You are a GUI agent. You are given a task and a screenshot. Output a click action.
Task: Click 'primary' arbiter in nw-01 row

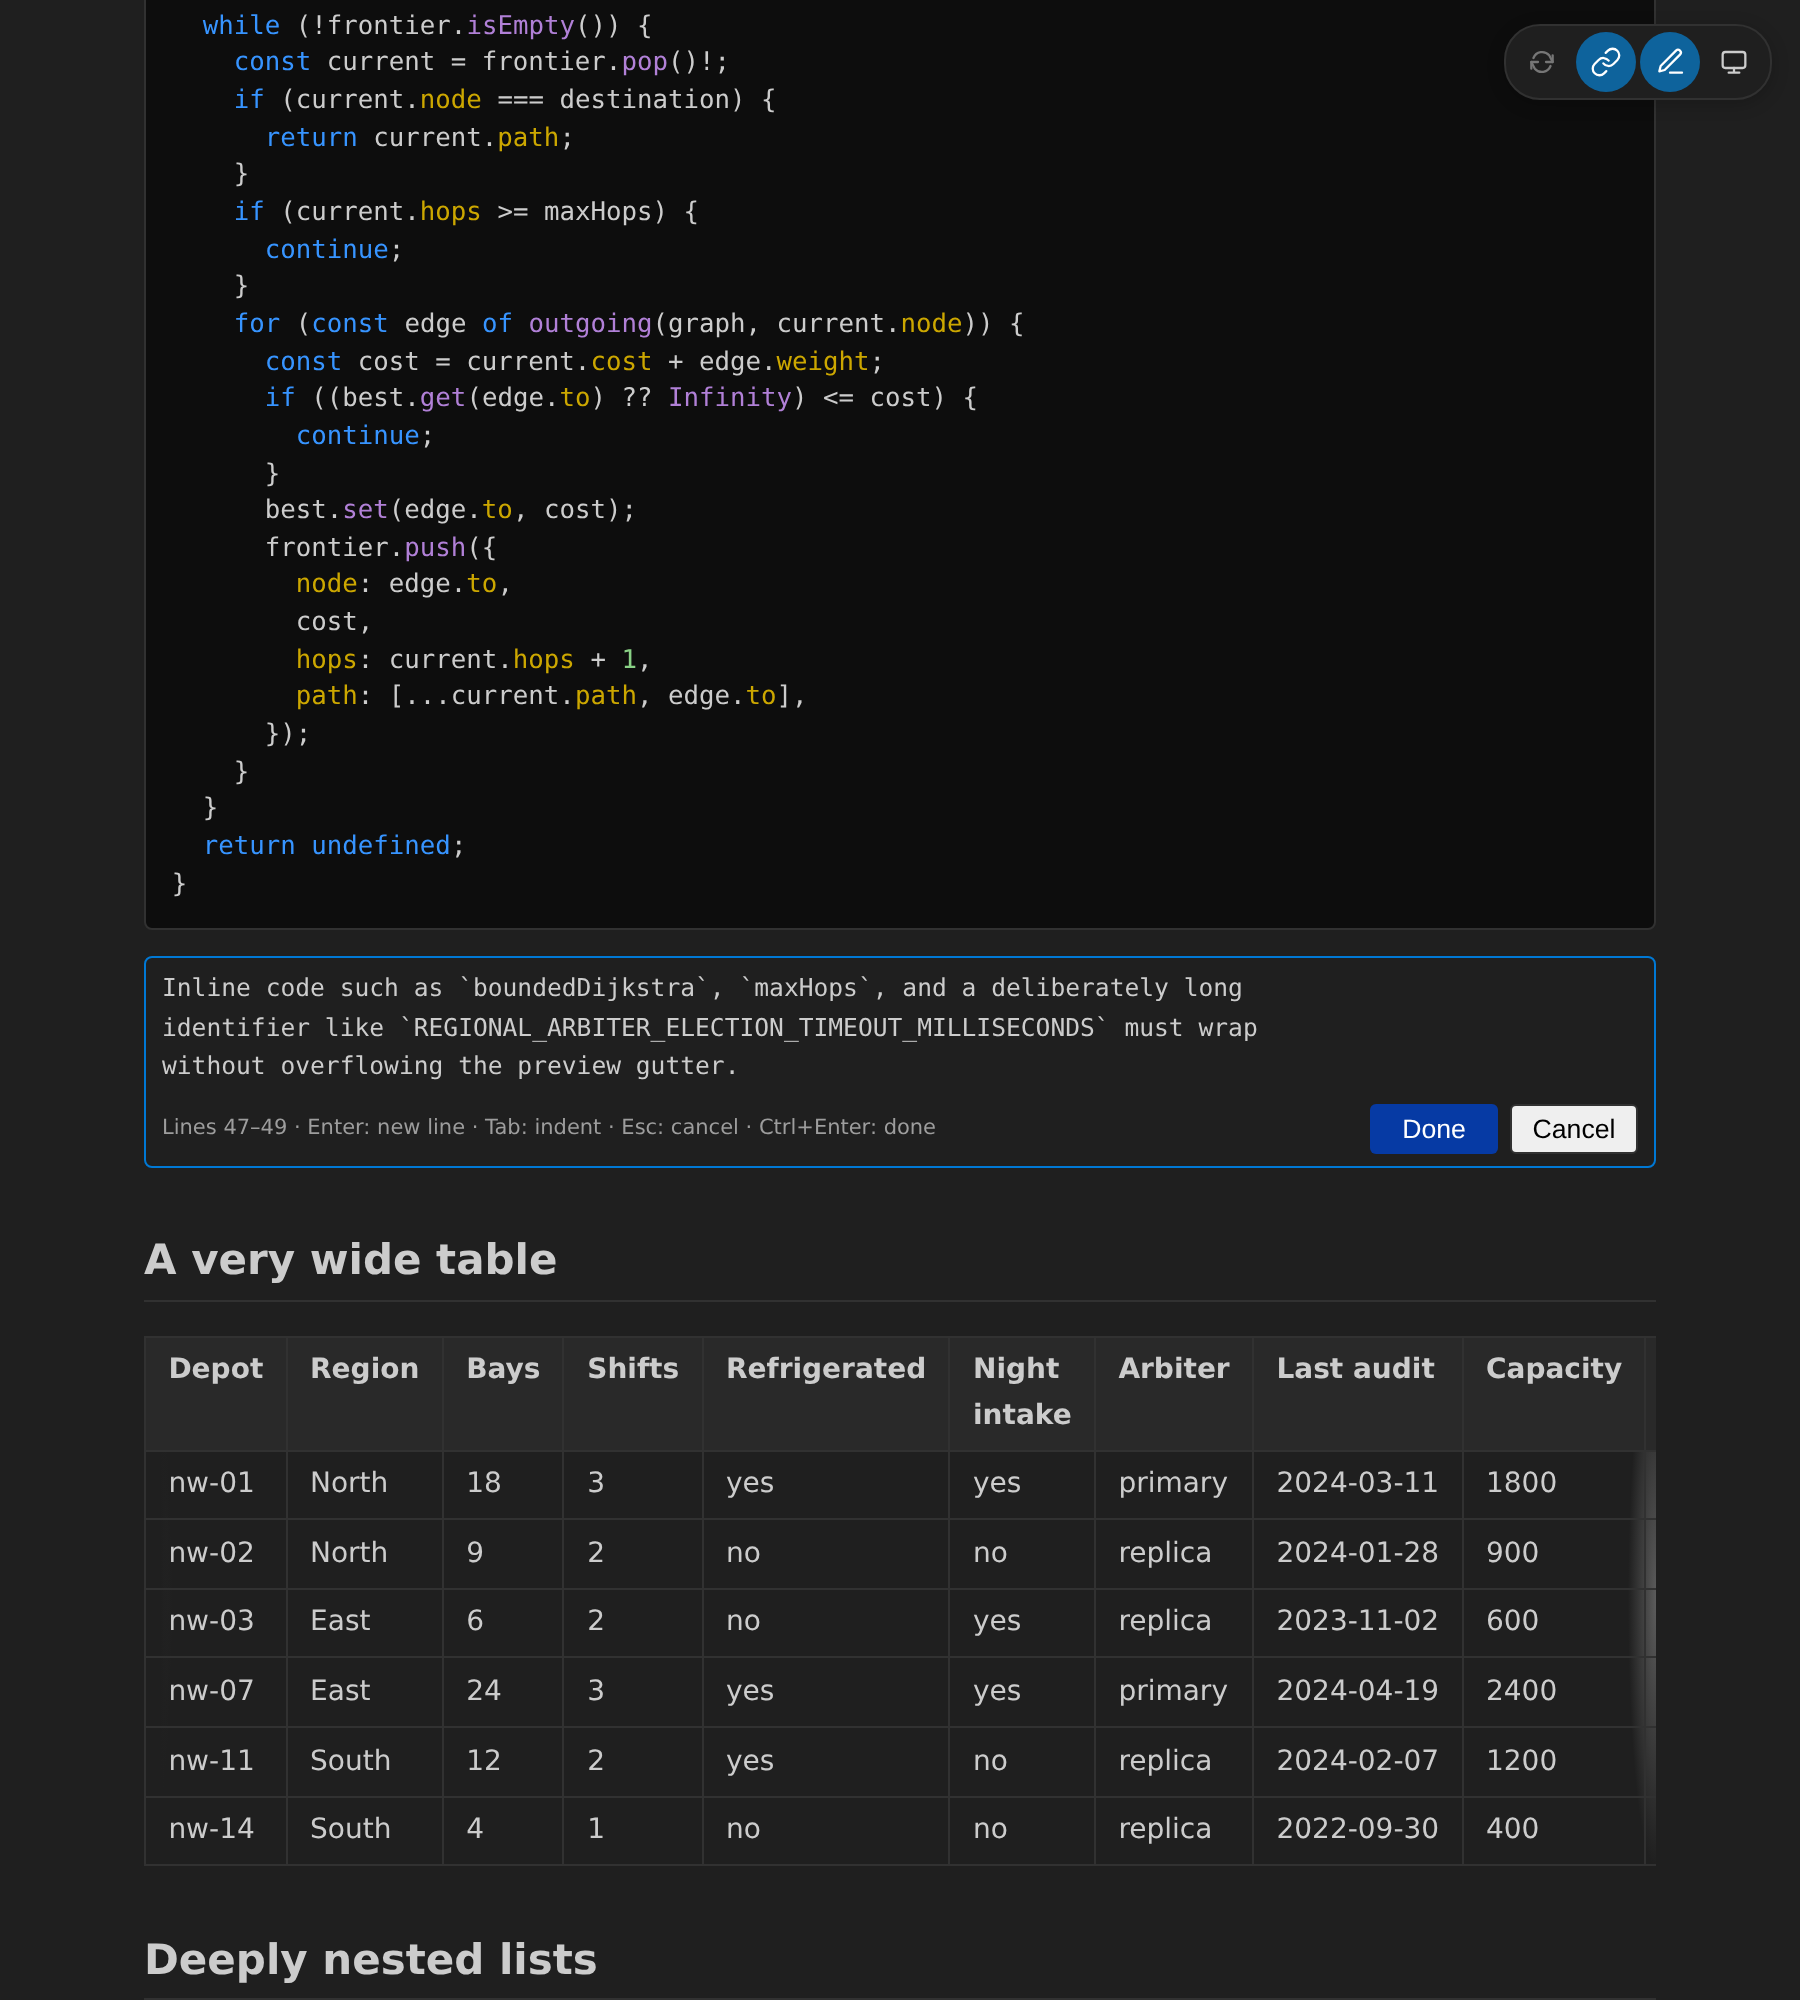click(1174, 1483)
